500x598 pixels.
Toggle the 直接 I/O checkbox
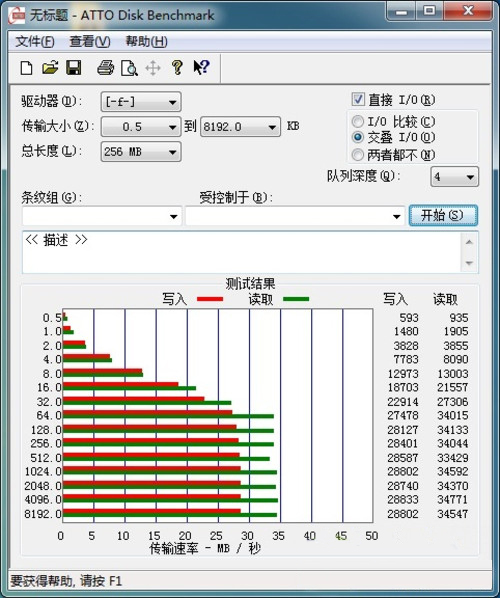(x=358, y=99)
